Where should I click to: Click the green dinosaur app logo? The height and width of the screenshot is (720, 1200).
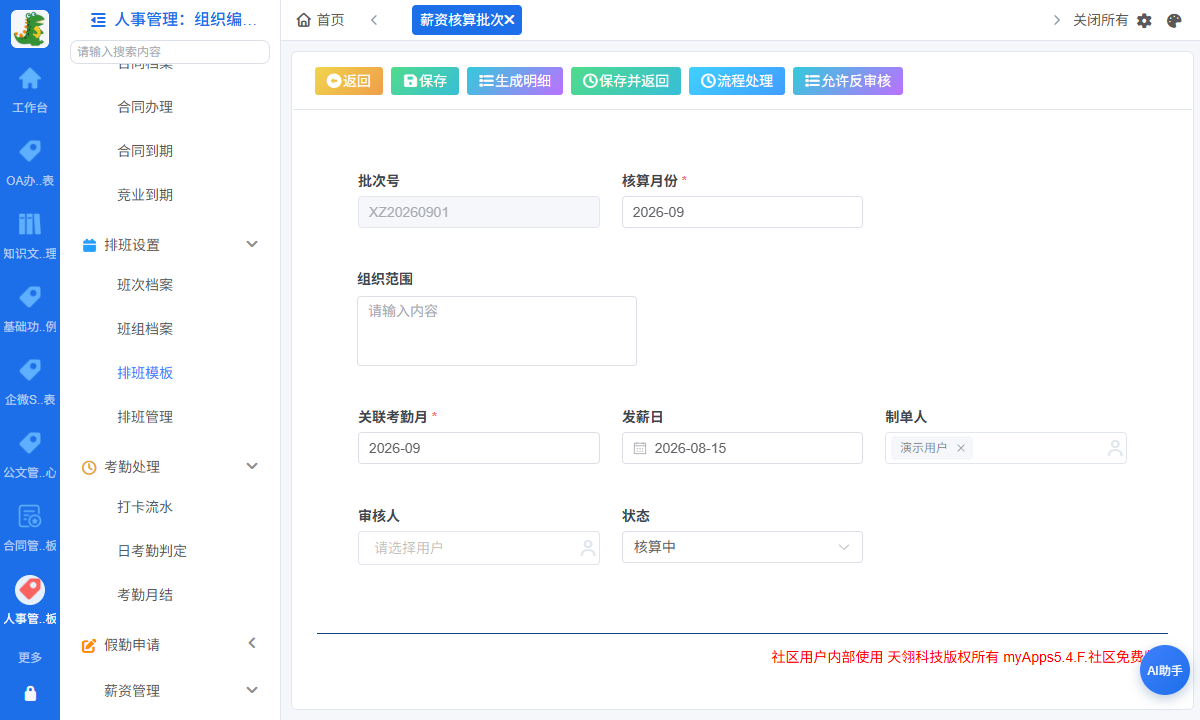tap(30, 28)
